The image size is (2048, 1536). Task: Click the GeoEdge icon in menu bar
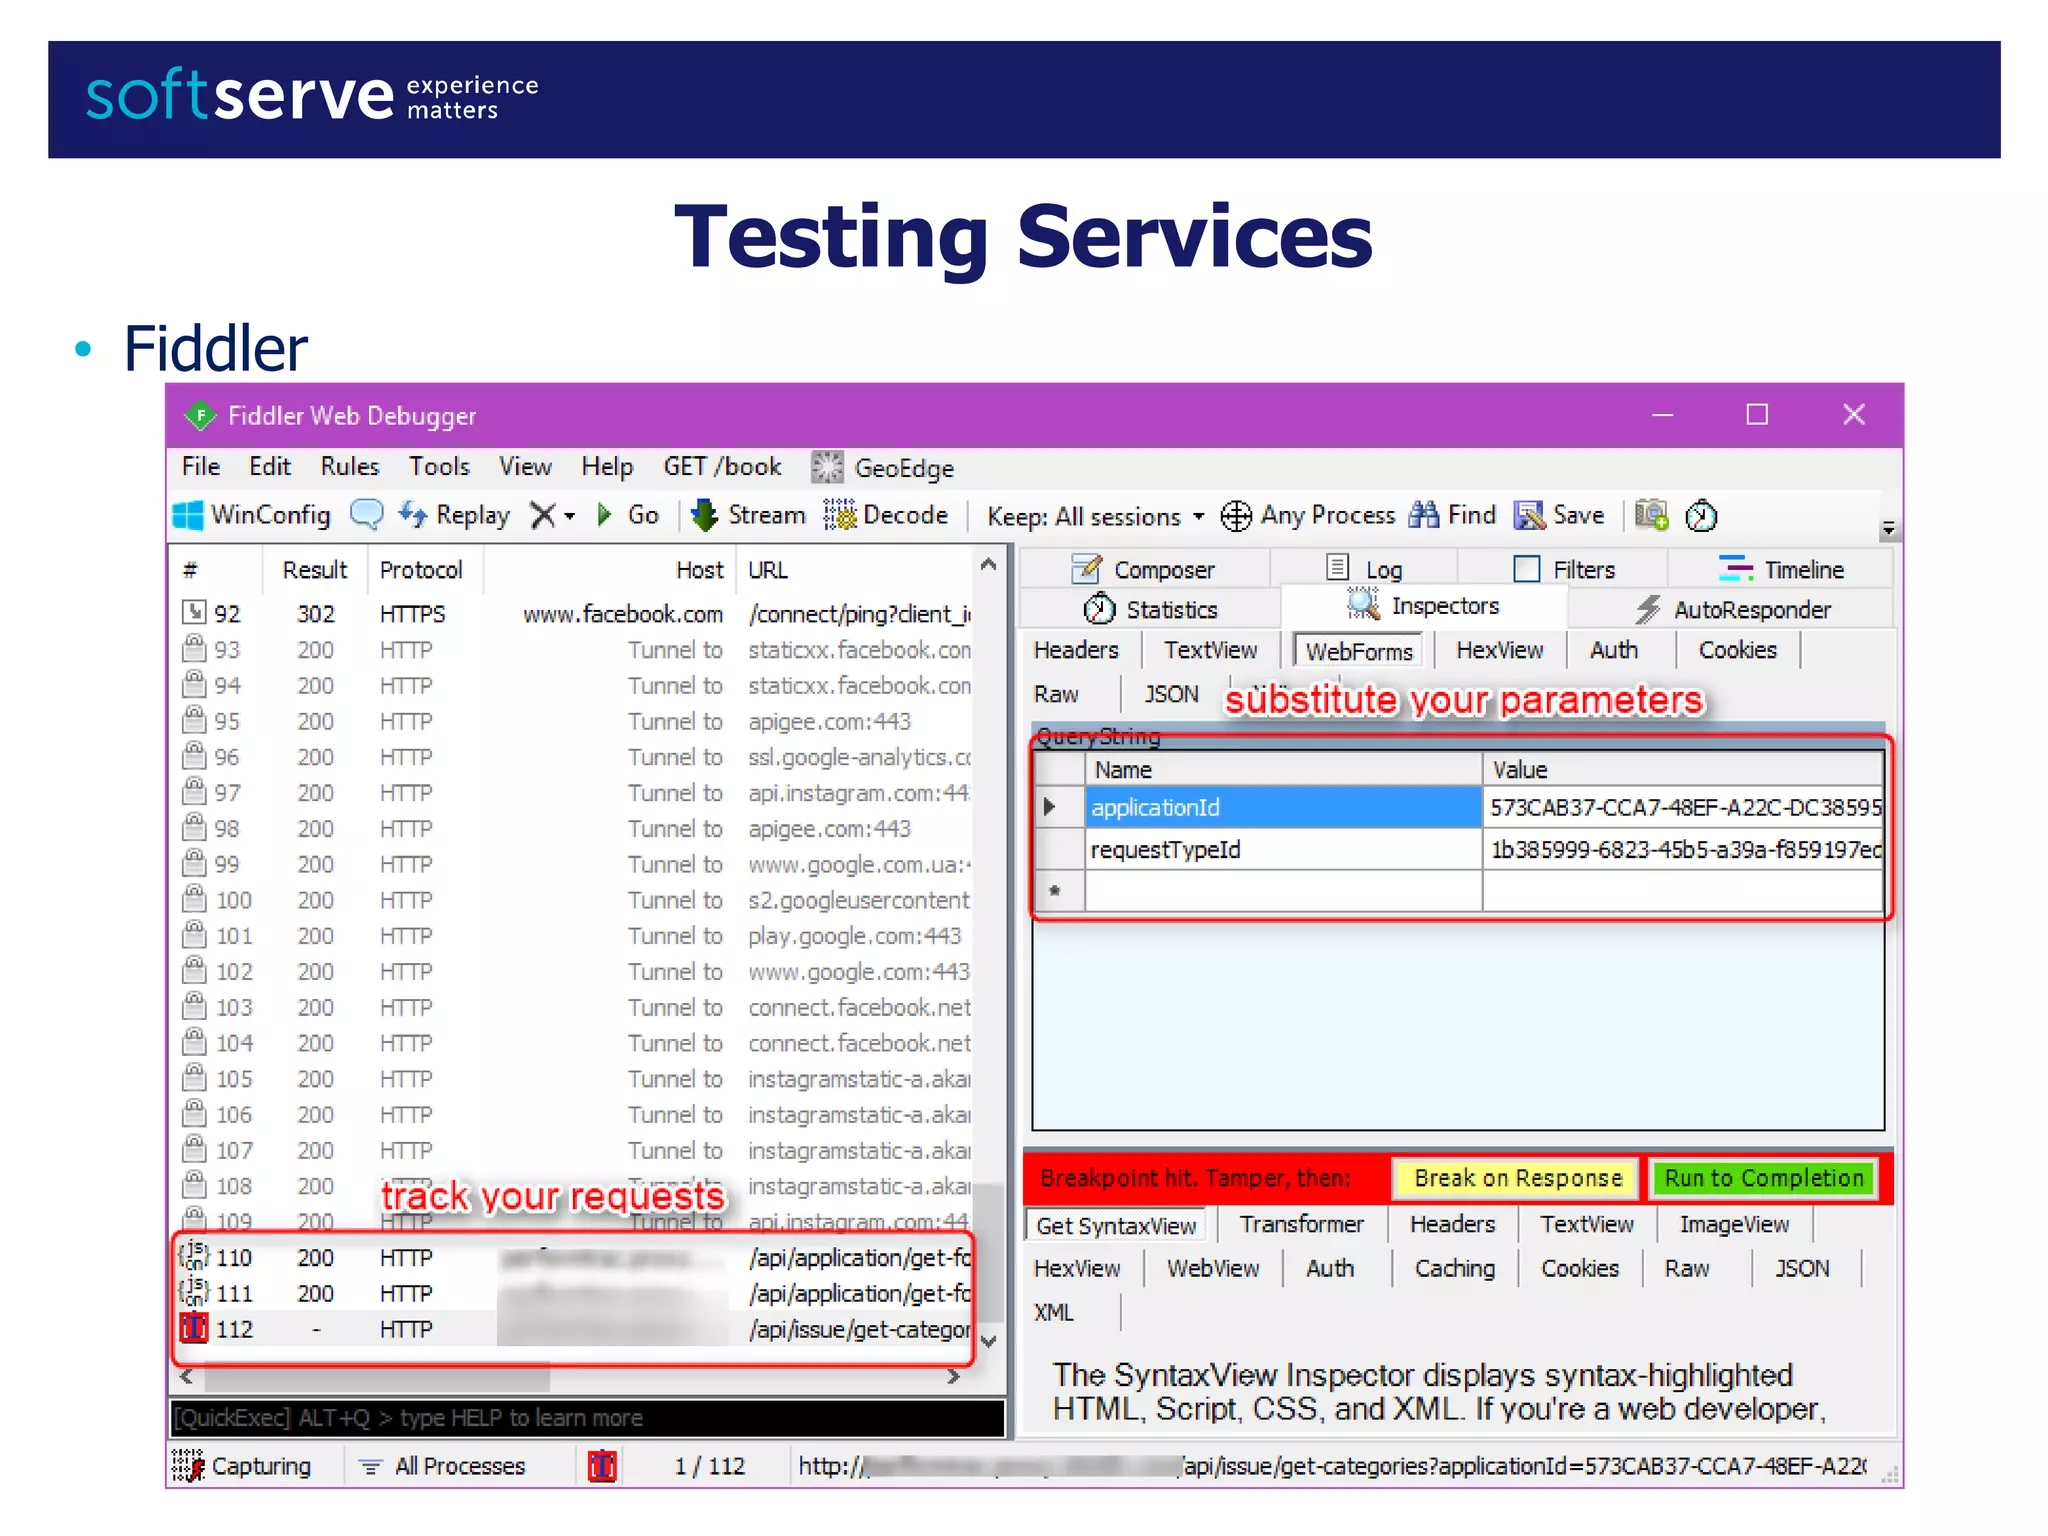[827, 467]
